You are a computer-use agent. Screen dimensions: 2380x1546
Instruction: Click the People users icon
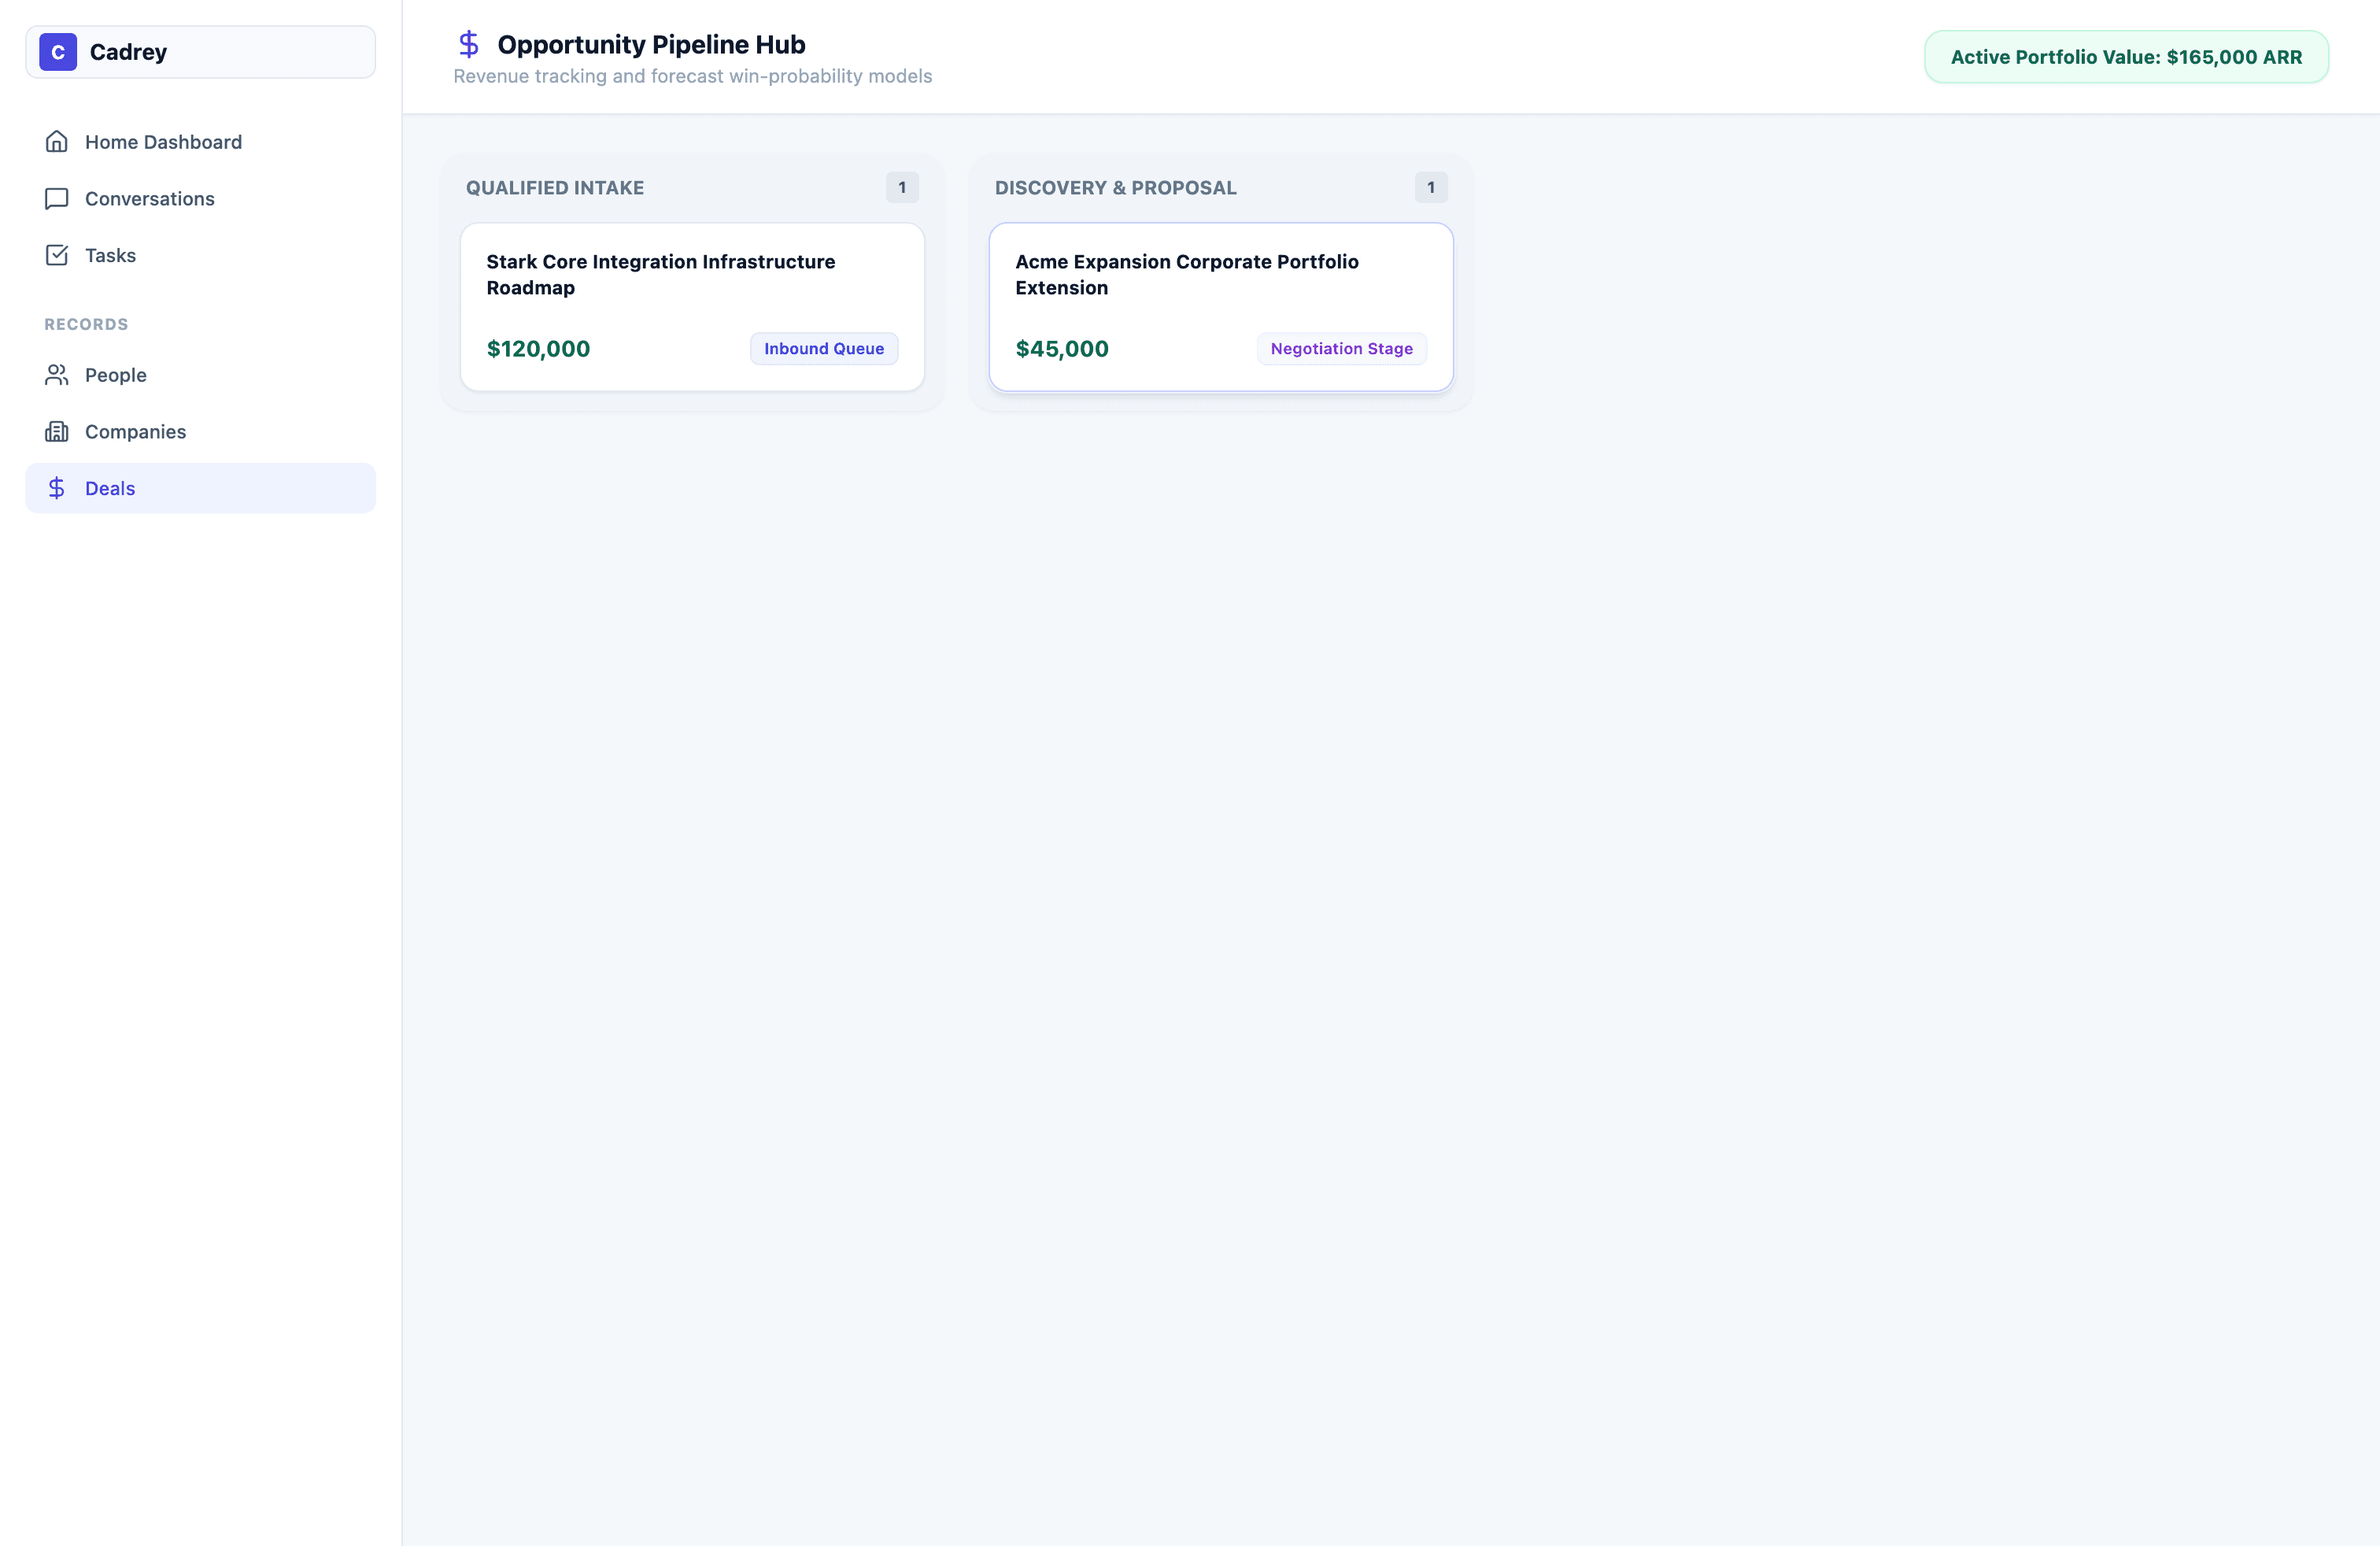pos(57,375)
